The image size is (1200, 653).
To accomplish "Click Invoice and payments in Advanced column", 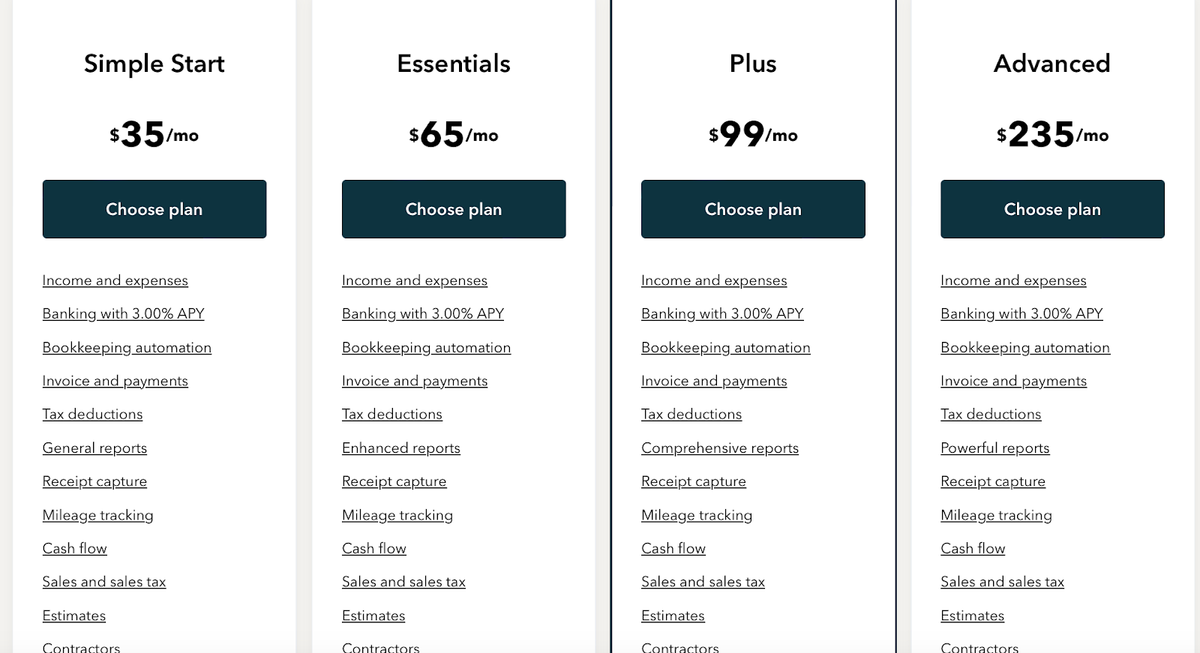I will tap(1013, 381).
